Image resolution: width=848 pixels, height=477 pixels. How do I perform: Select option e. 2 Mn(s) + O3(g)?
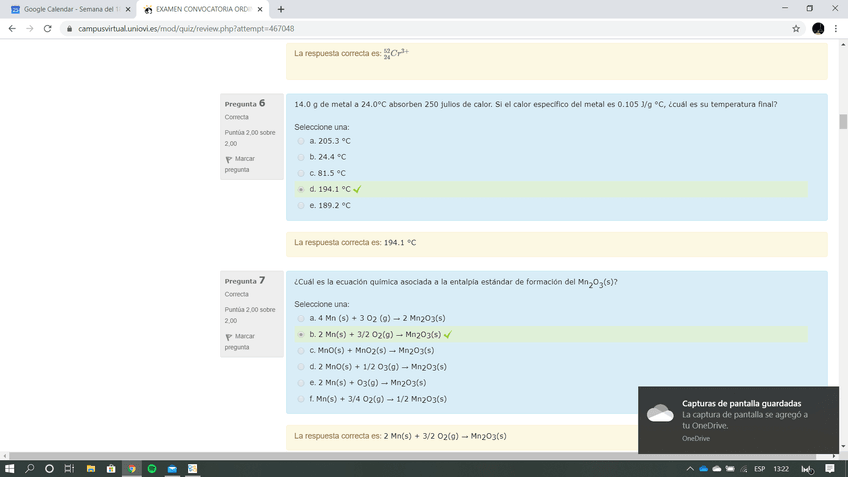[301, 383]
